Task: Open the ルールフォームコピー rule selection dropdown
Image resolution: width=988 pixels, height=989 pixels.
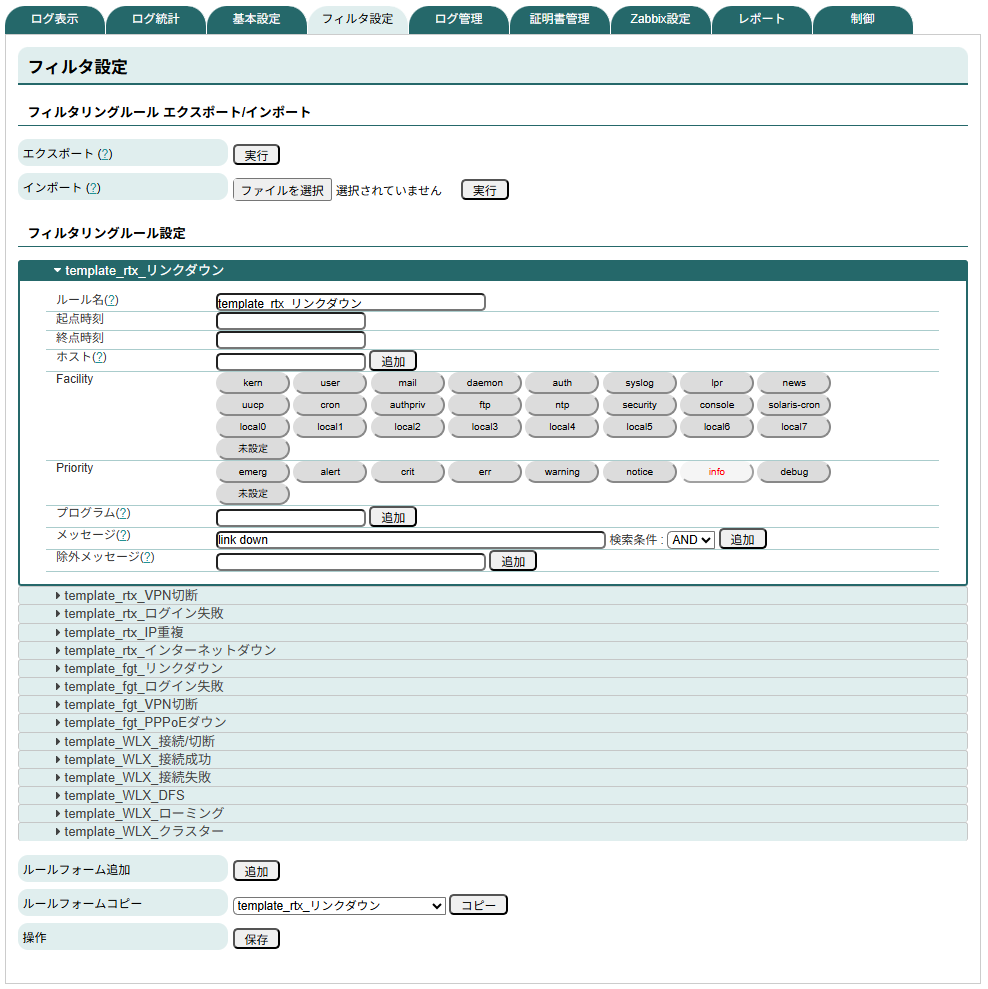Action: click(340, 905)
